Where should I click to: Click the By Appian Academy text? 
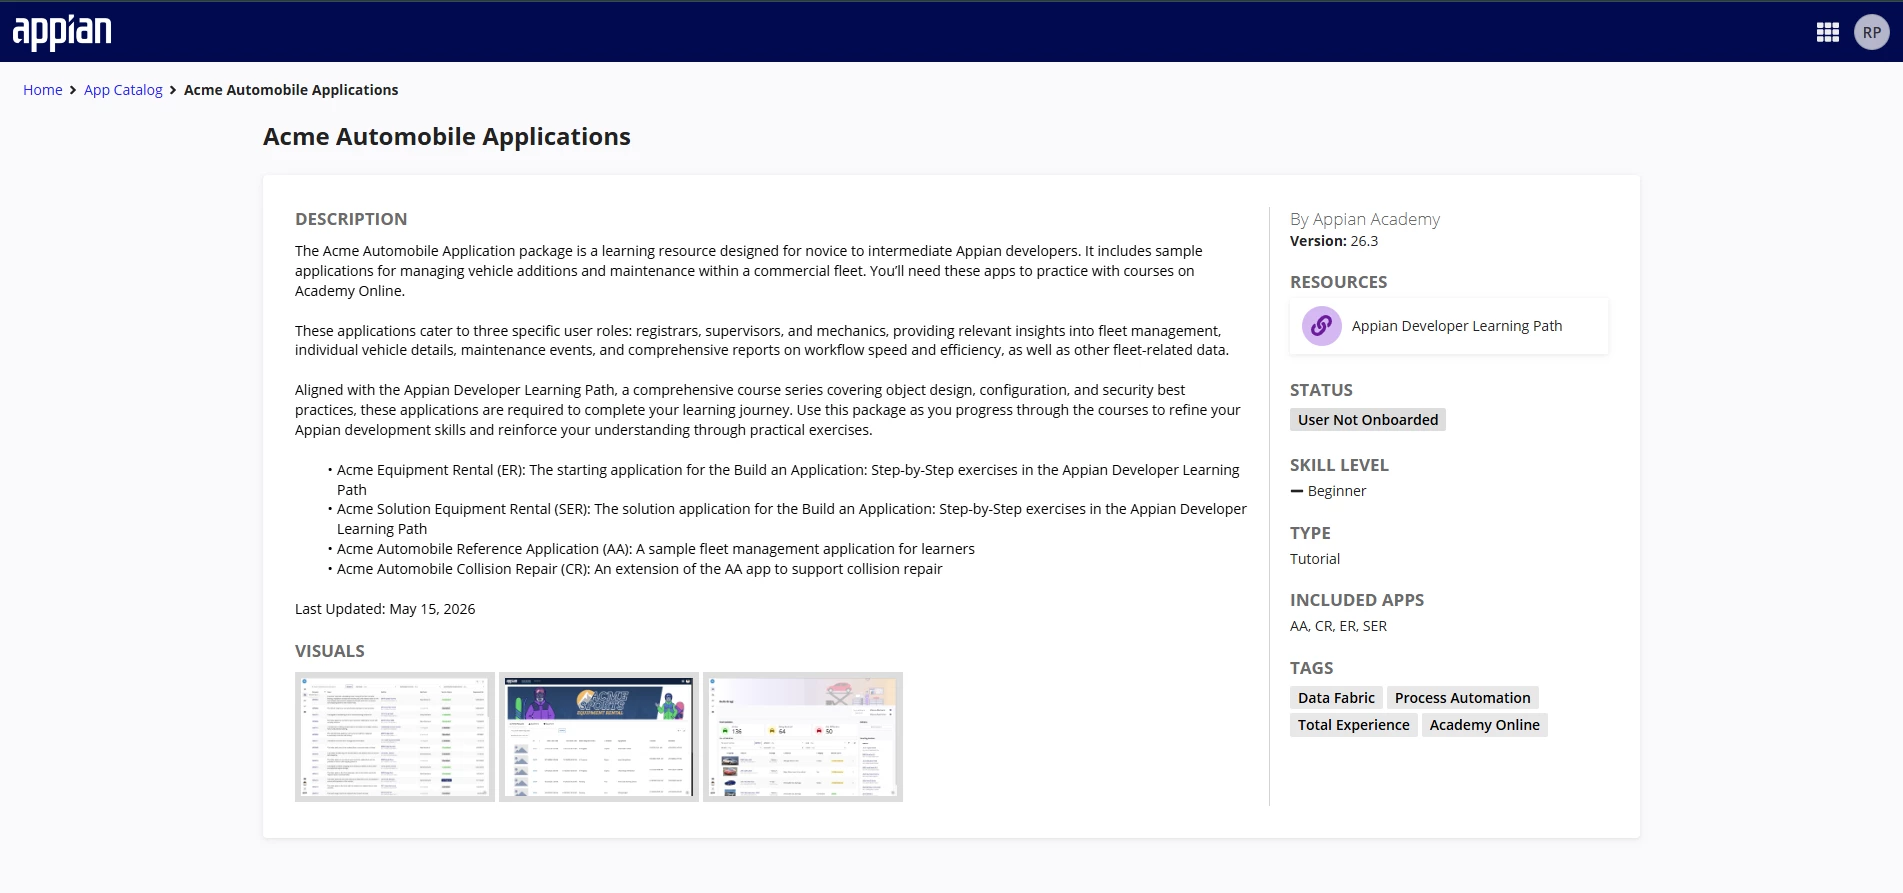pyautogui.click(x=1365, y=219)
